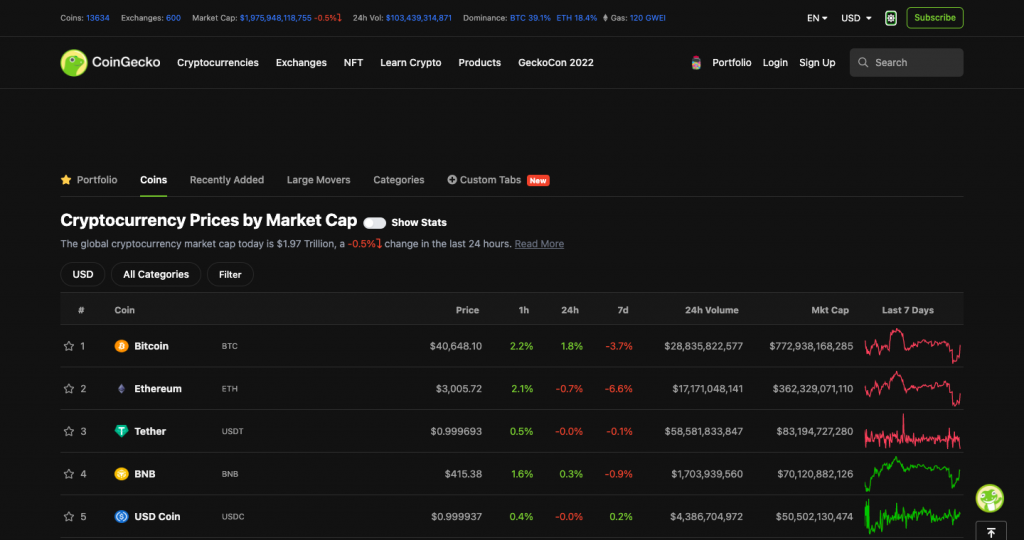Open the Products menu
This screenshot has height=540, width=1024.
point(479,63)
